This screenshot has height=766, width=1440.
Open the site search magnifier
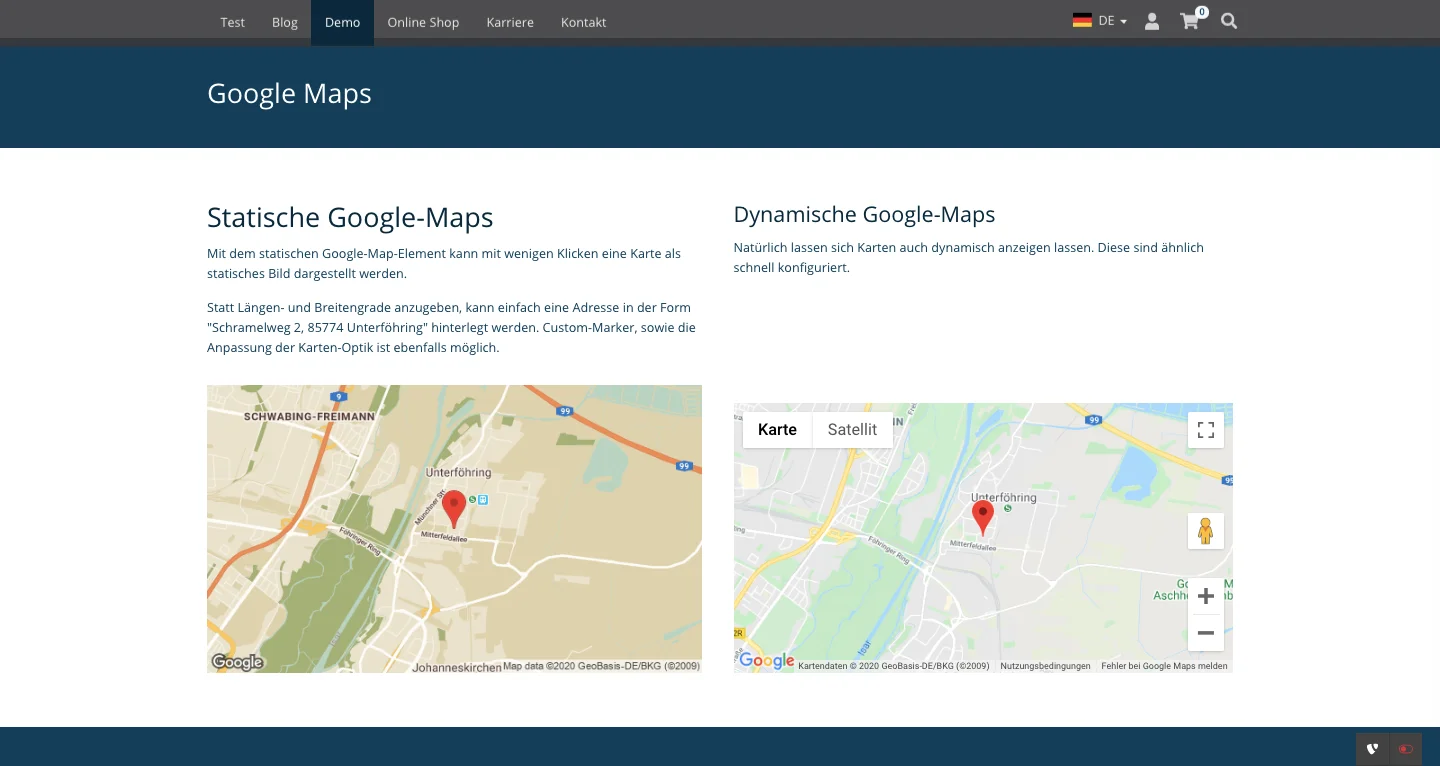(1228, 21)
